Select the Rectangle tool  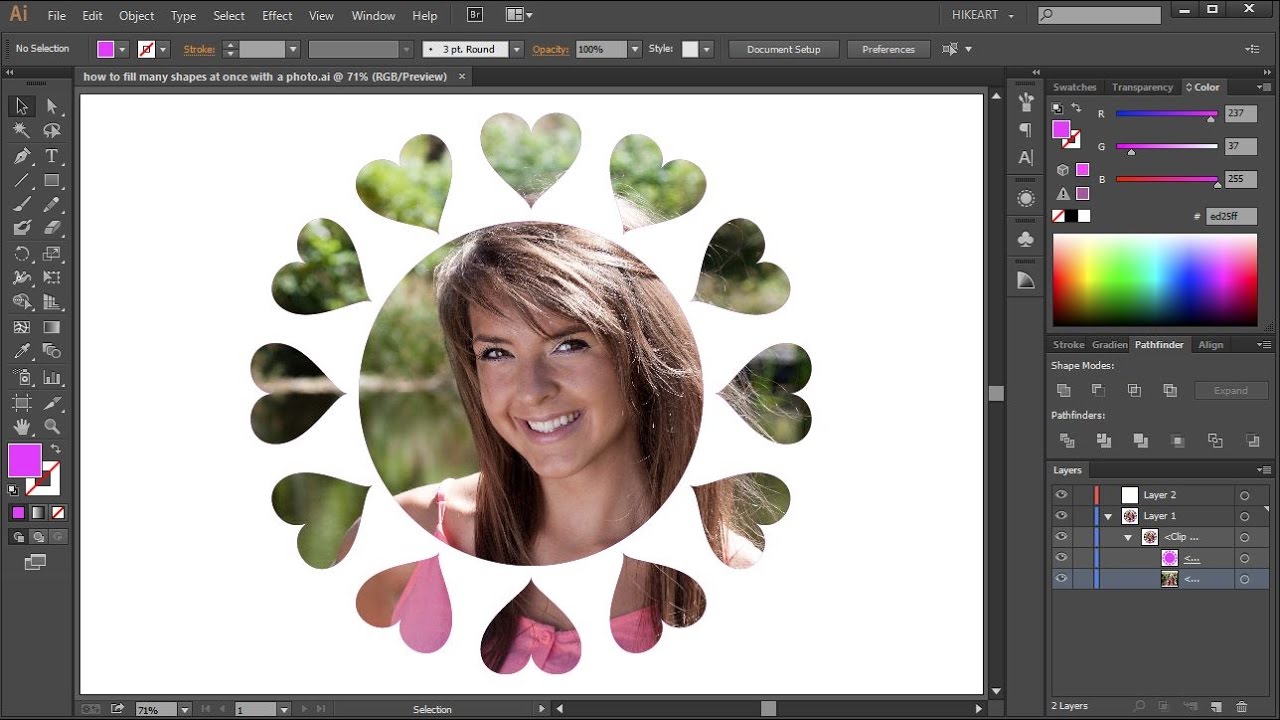[52, 181]
